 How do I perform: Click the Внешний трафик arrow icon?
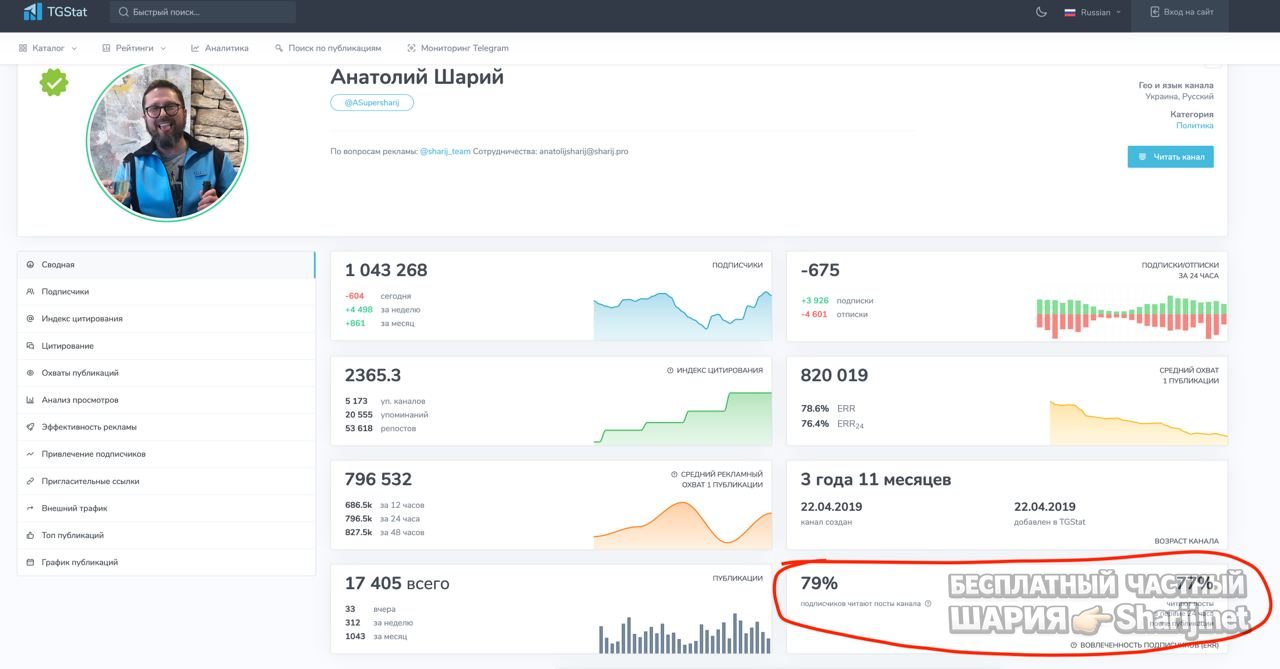click(x=30, y=508)
